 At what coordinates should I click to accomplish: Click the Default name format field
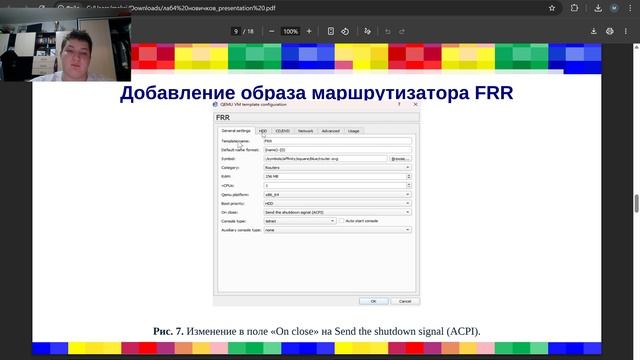pyautogui.click(x=338, y=150)
